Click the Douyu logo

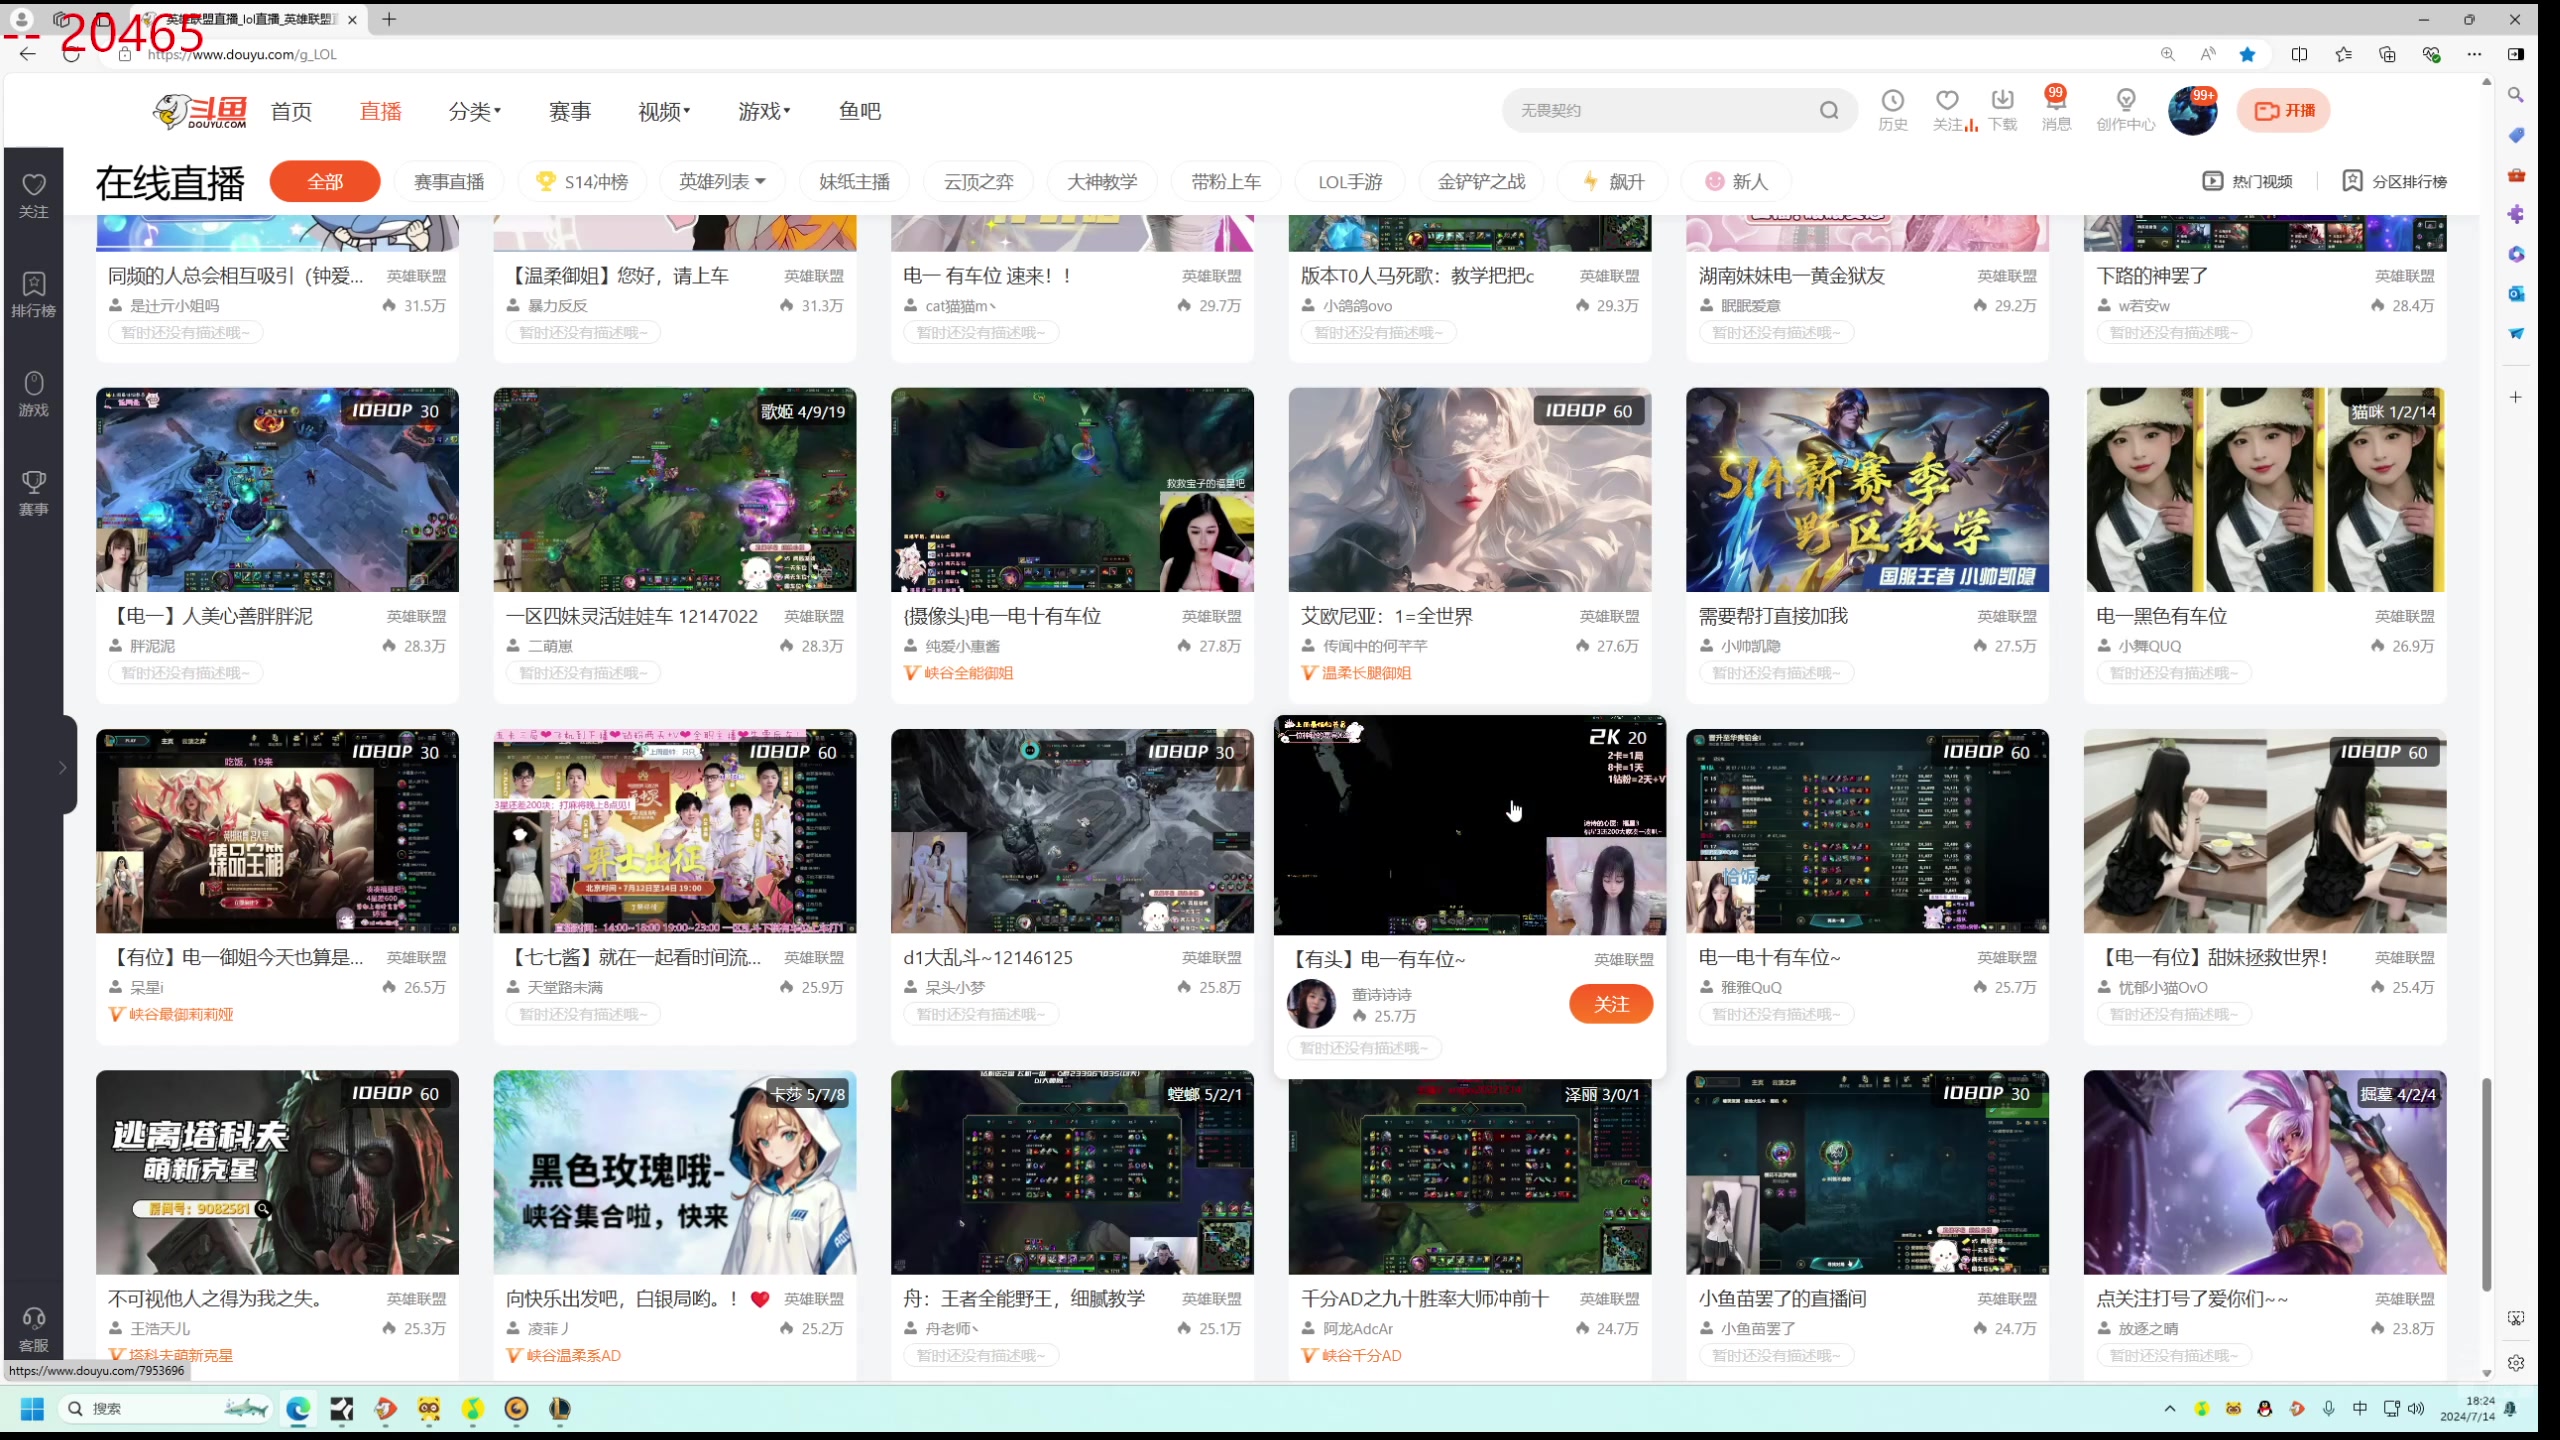[200, 111]
